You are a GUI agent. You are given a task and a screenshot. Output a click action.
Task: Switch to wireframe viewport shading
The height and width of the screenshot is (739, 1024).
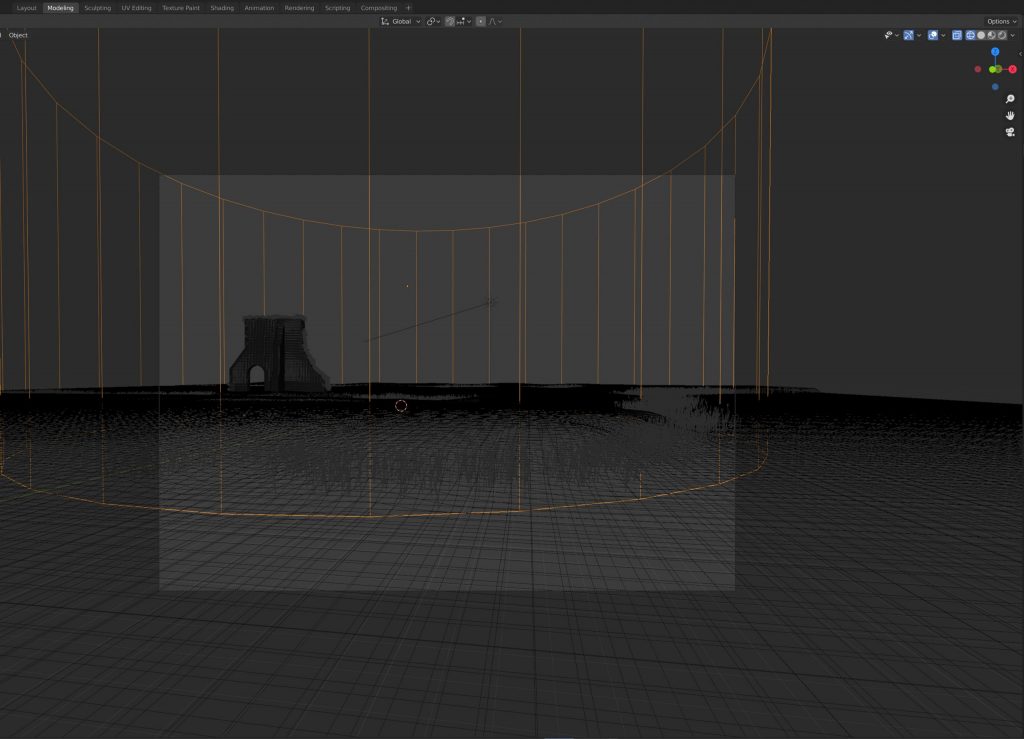[x=970, y=35]
